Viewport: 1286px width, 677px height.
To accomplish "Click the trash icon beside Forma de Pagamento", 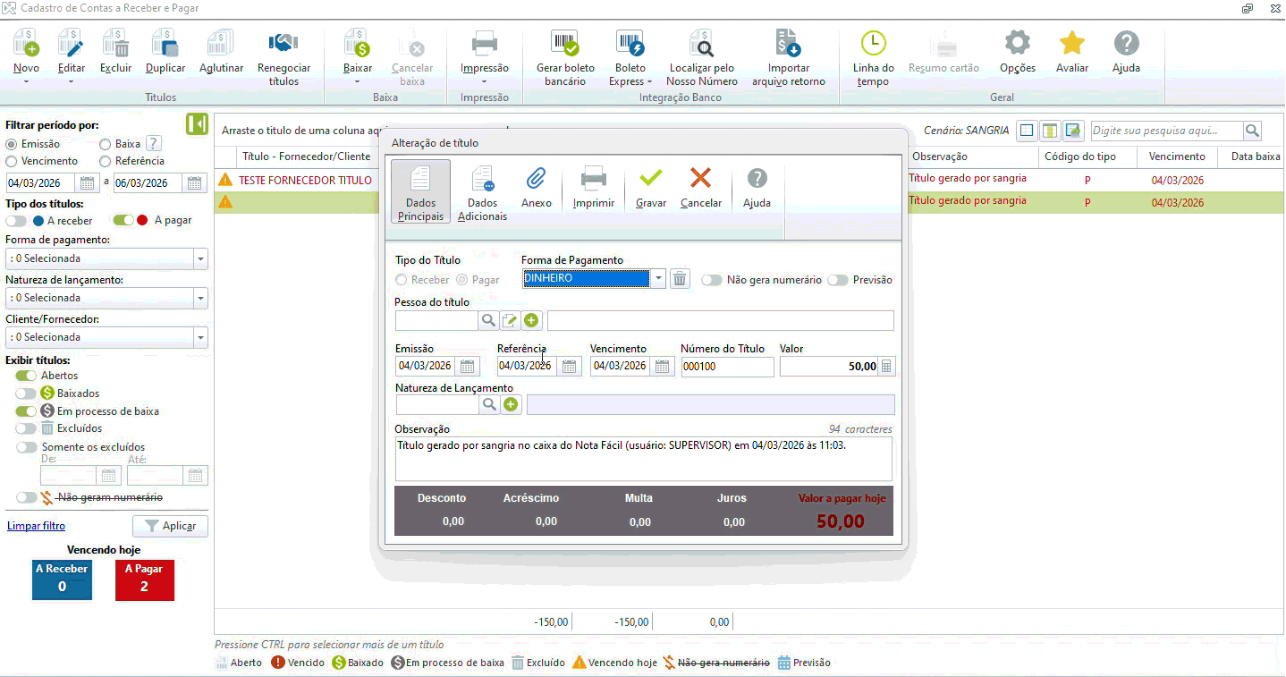I will point(680,279).
